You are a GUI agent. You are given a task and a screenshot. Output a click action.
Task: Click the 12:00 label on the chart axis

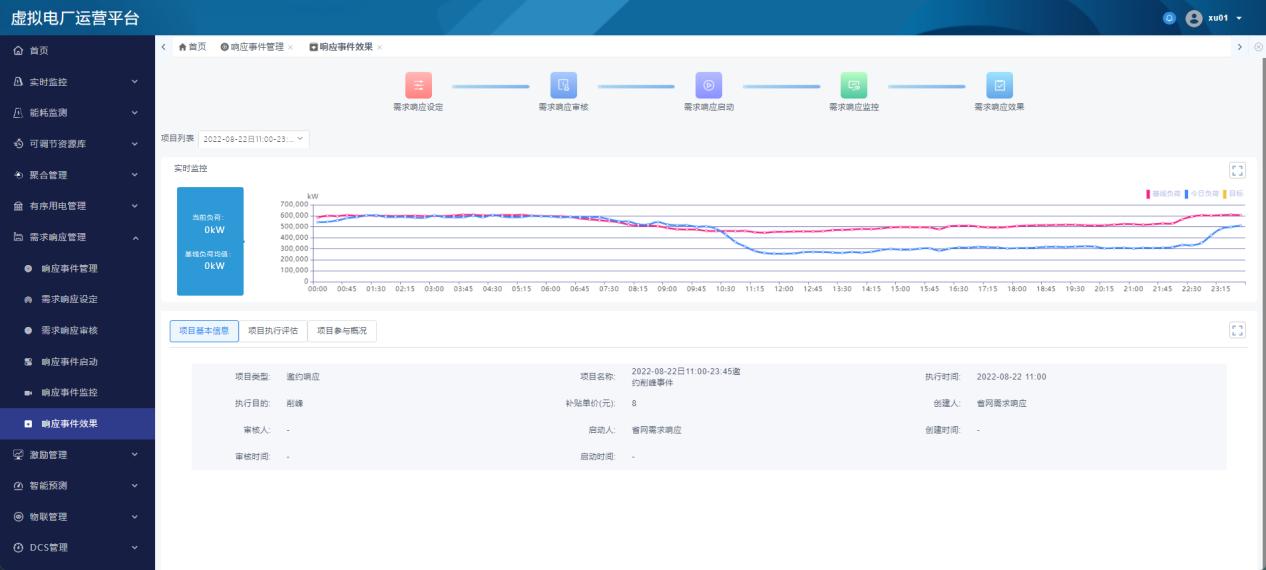783,289
